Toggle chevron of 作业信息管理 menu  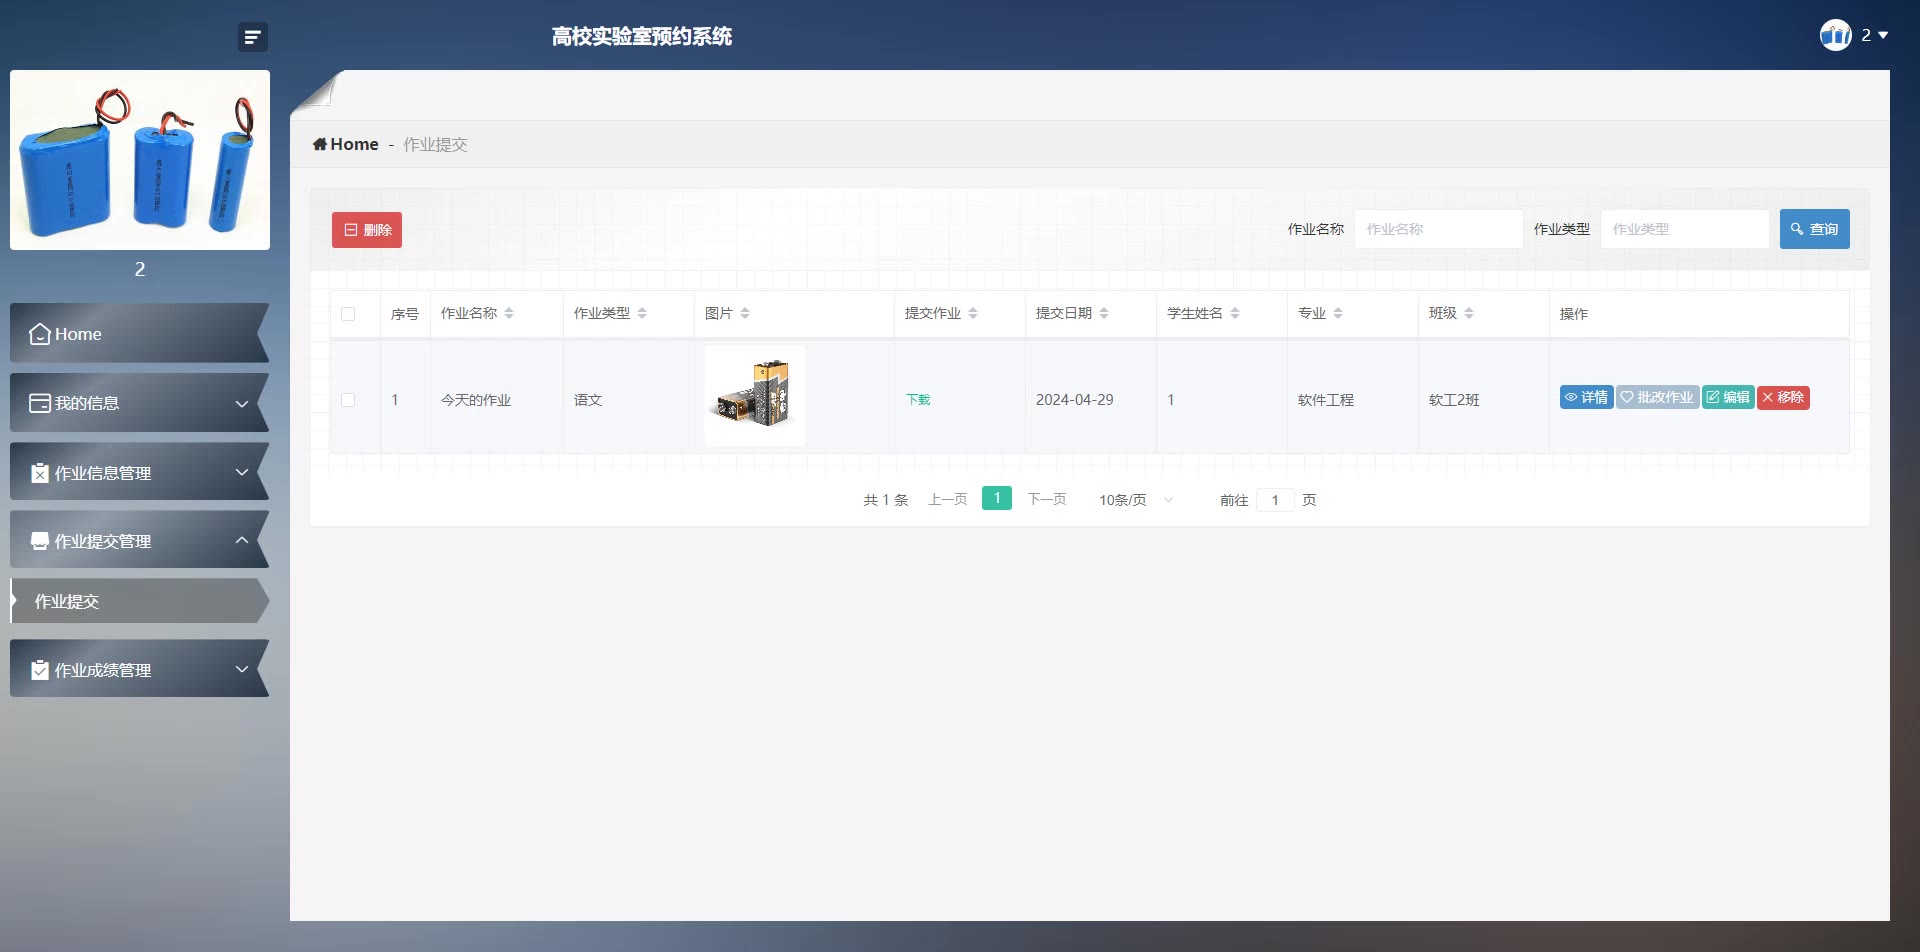click(x=241, y=472)
